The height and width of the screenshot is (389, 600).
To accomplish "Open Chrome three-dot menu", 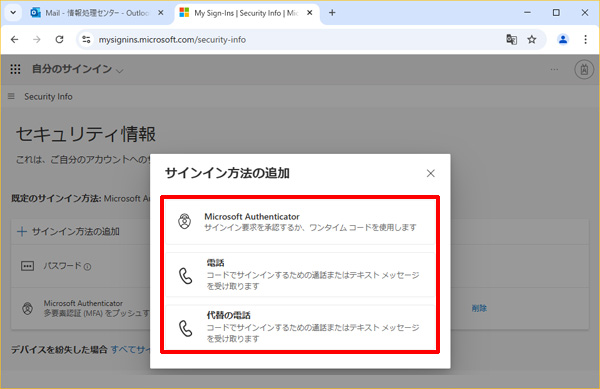I will [x=585, y=39].
